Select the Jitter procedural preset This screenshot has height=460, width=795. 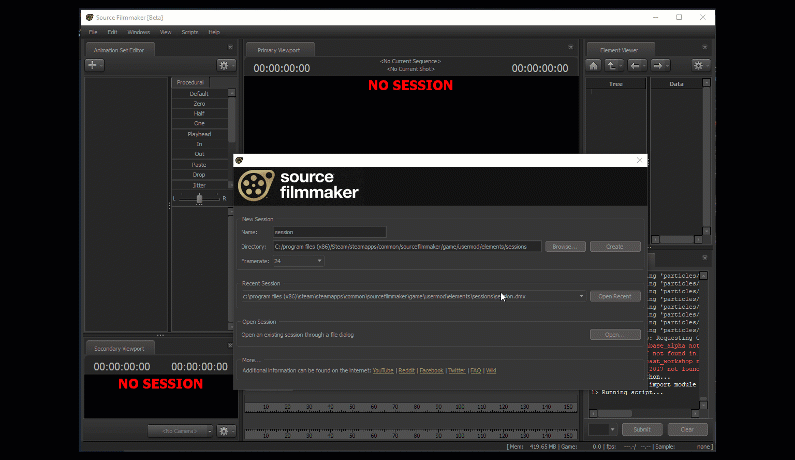199,185
